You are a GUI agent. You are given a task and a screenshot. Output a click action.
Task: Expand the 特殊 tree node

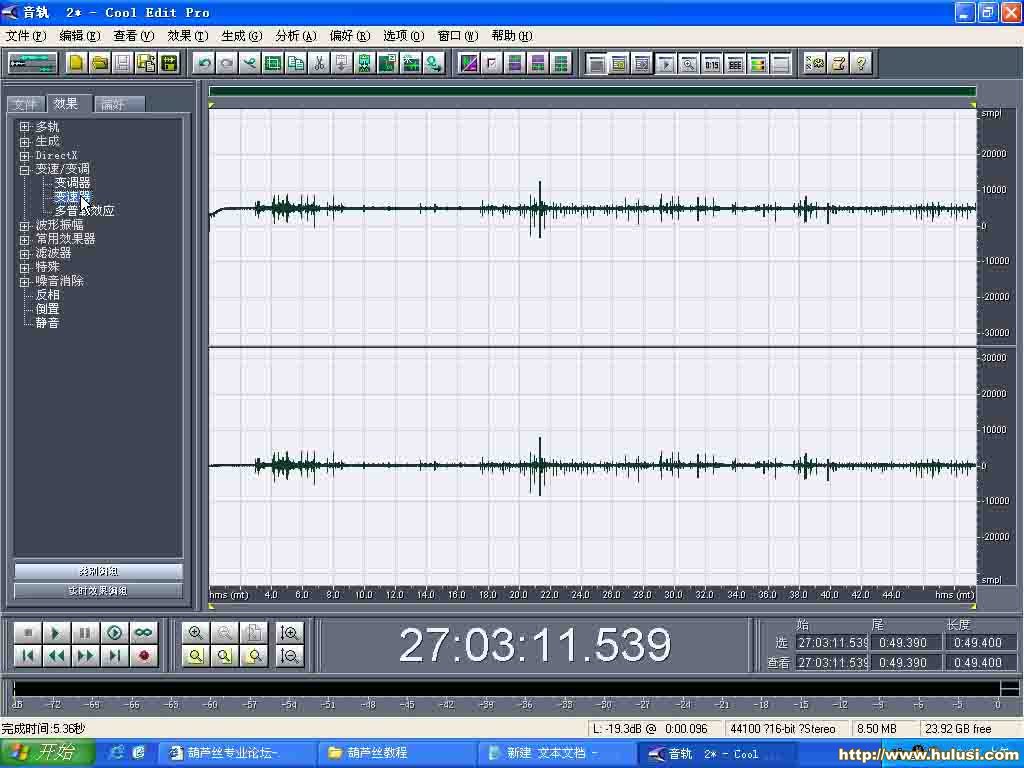(25, 267)
